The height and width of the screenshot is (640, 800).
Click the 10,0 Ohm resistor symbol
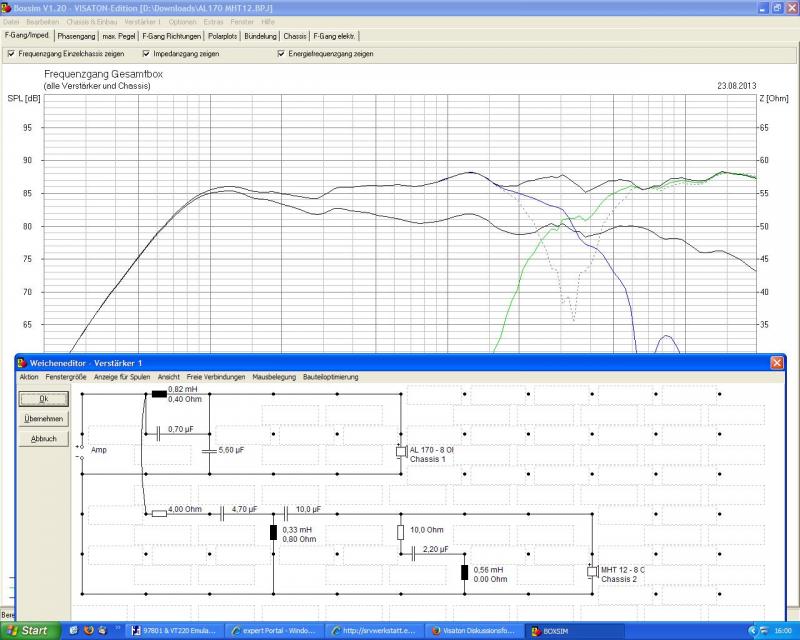(x=400, y=532)
